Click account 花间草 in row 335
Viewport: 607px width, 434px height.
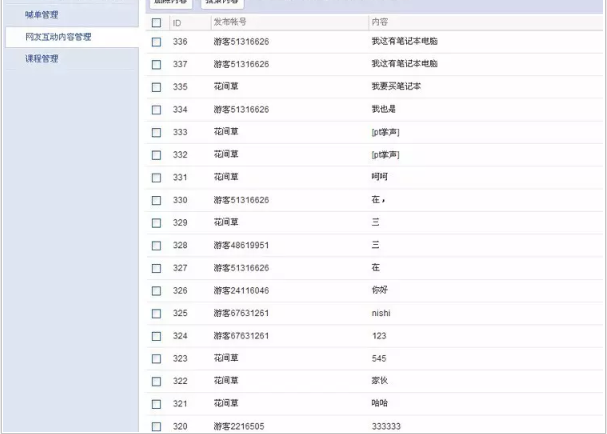pos(226,86)
